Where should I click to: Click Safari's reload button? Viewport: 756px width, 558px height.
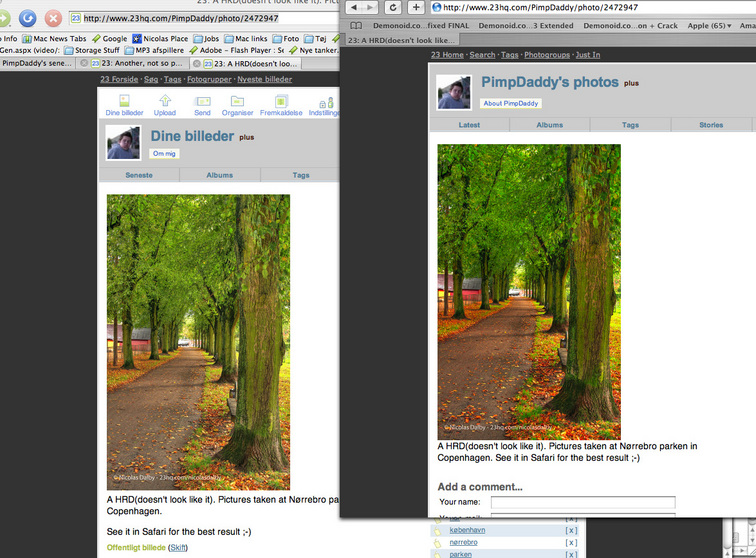point(393,7)
